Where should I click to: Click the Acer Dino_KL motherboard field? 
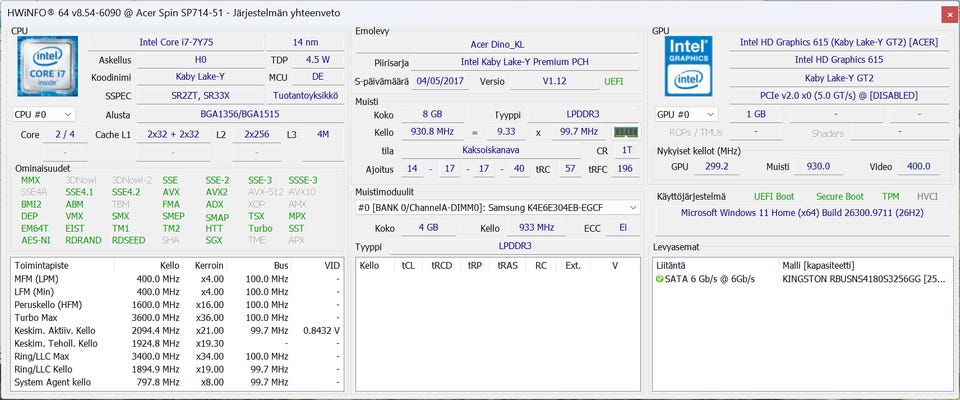(497, 45)
